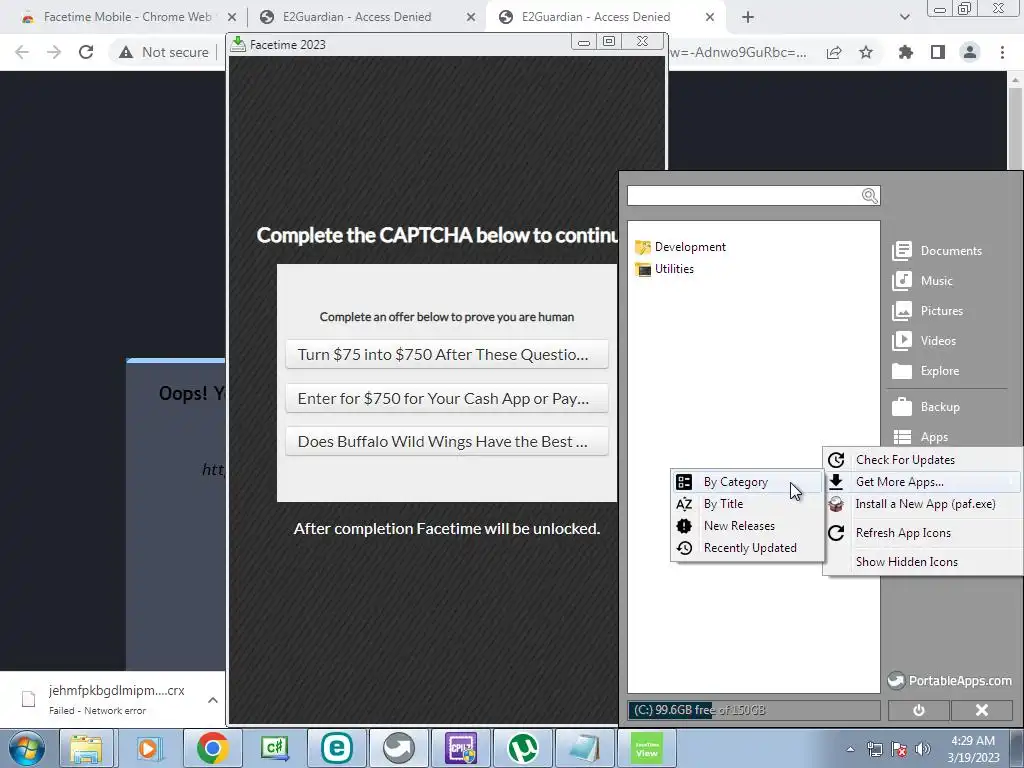Viewport: 1024px width, 768px height.
Task: Select Check For Updates menu entry
Action: click(x=922, y=460)
